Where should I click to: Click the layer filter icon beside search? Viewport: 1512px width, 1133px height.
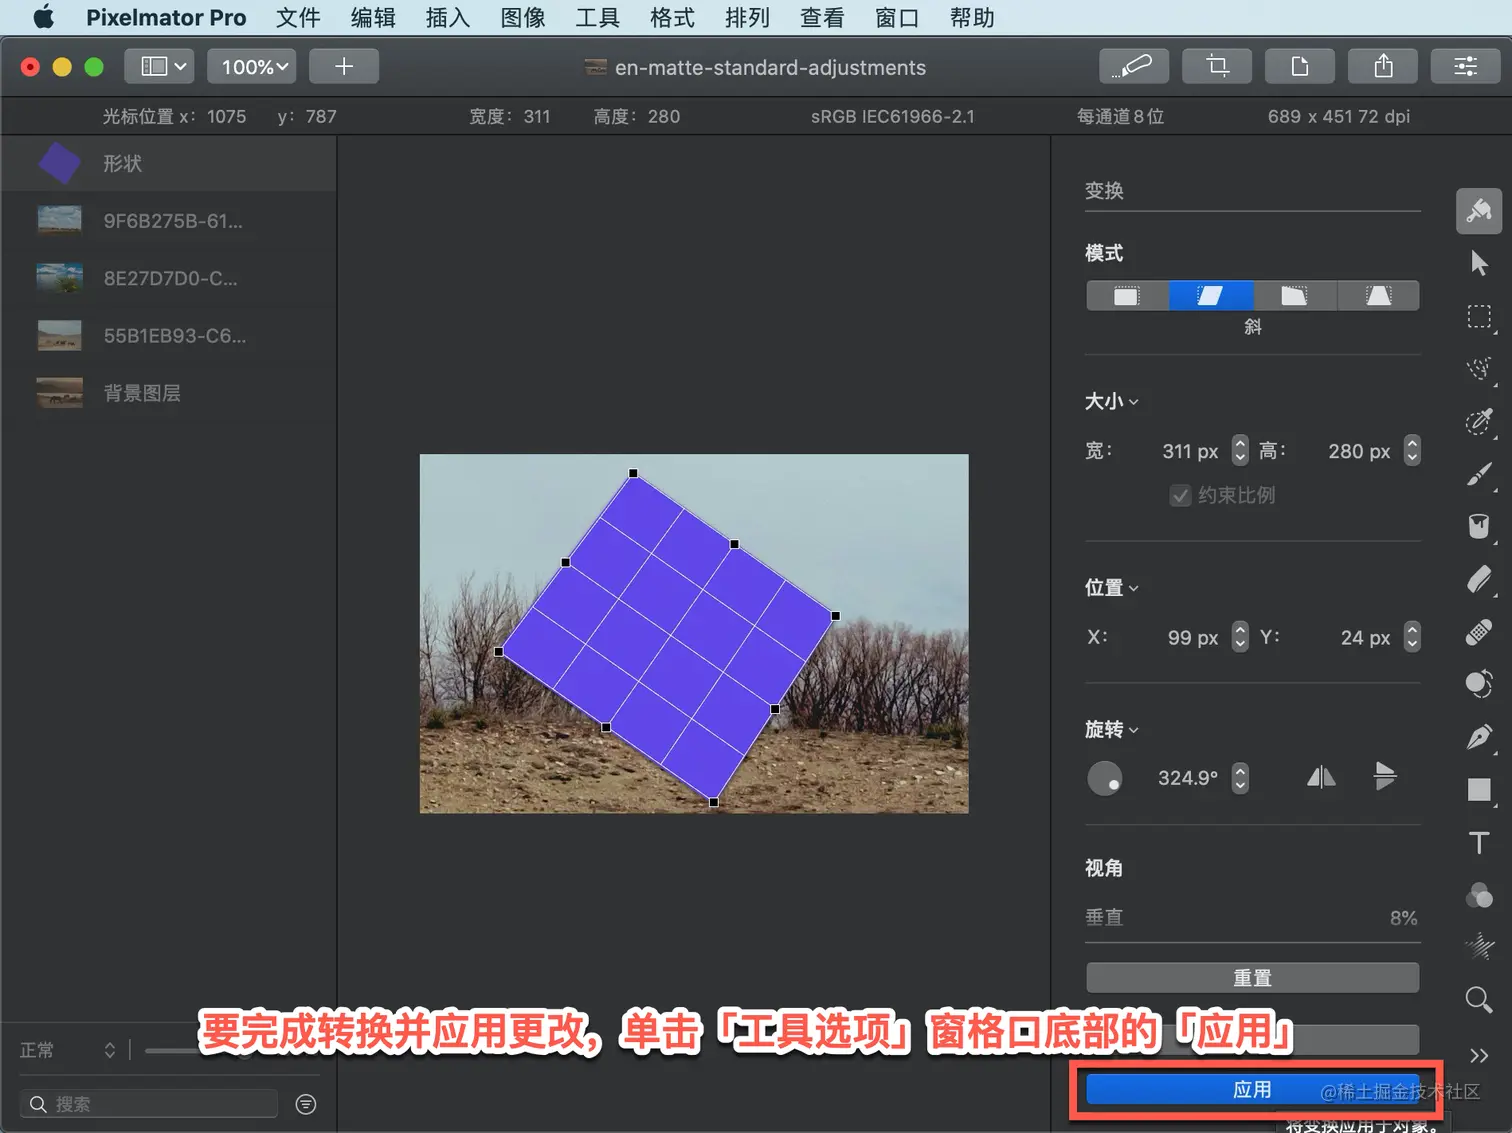306,1104
